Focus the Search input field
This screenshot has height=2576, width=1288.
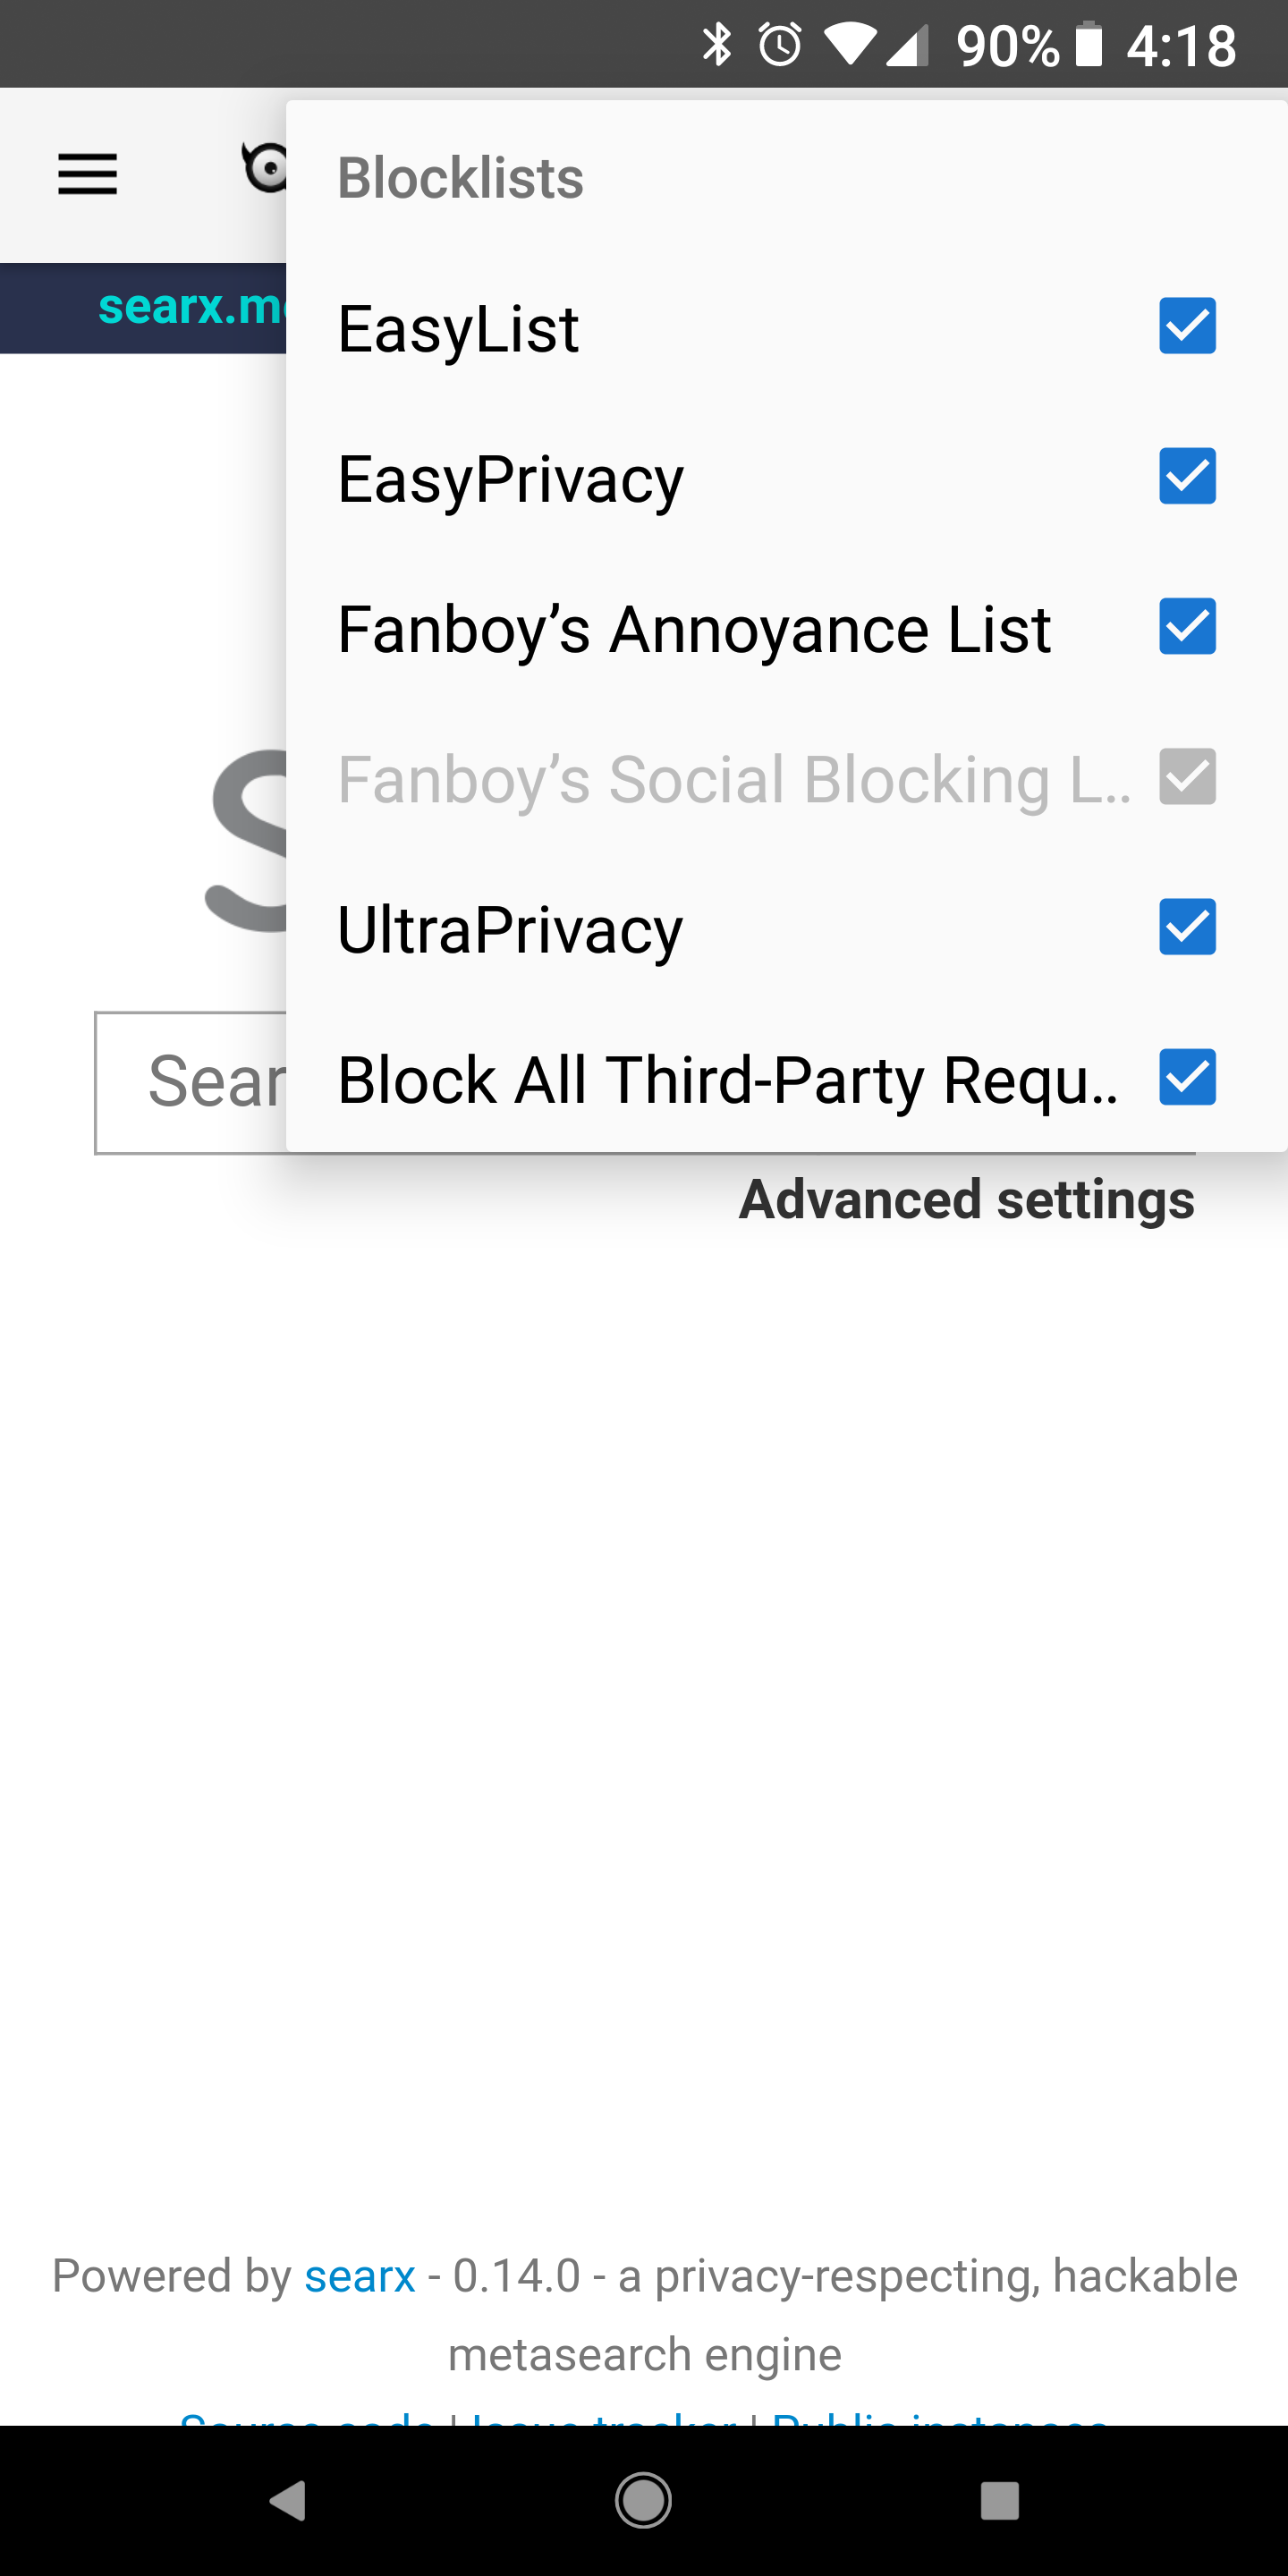(191, 1083)
